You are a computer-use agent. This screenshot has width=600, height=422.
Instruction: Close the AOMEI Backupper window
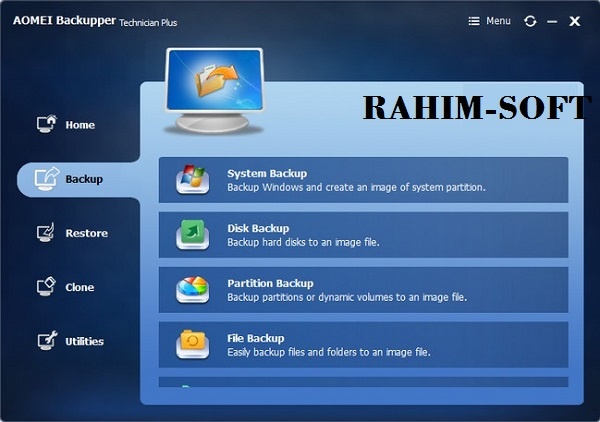[x=574, y=21]
